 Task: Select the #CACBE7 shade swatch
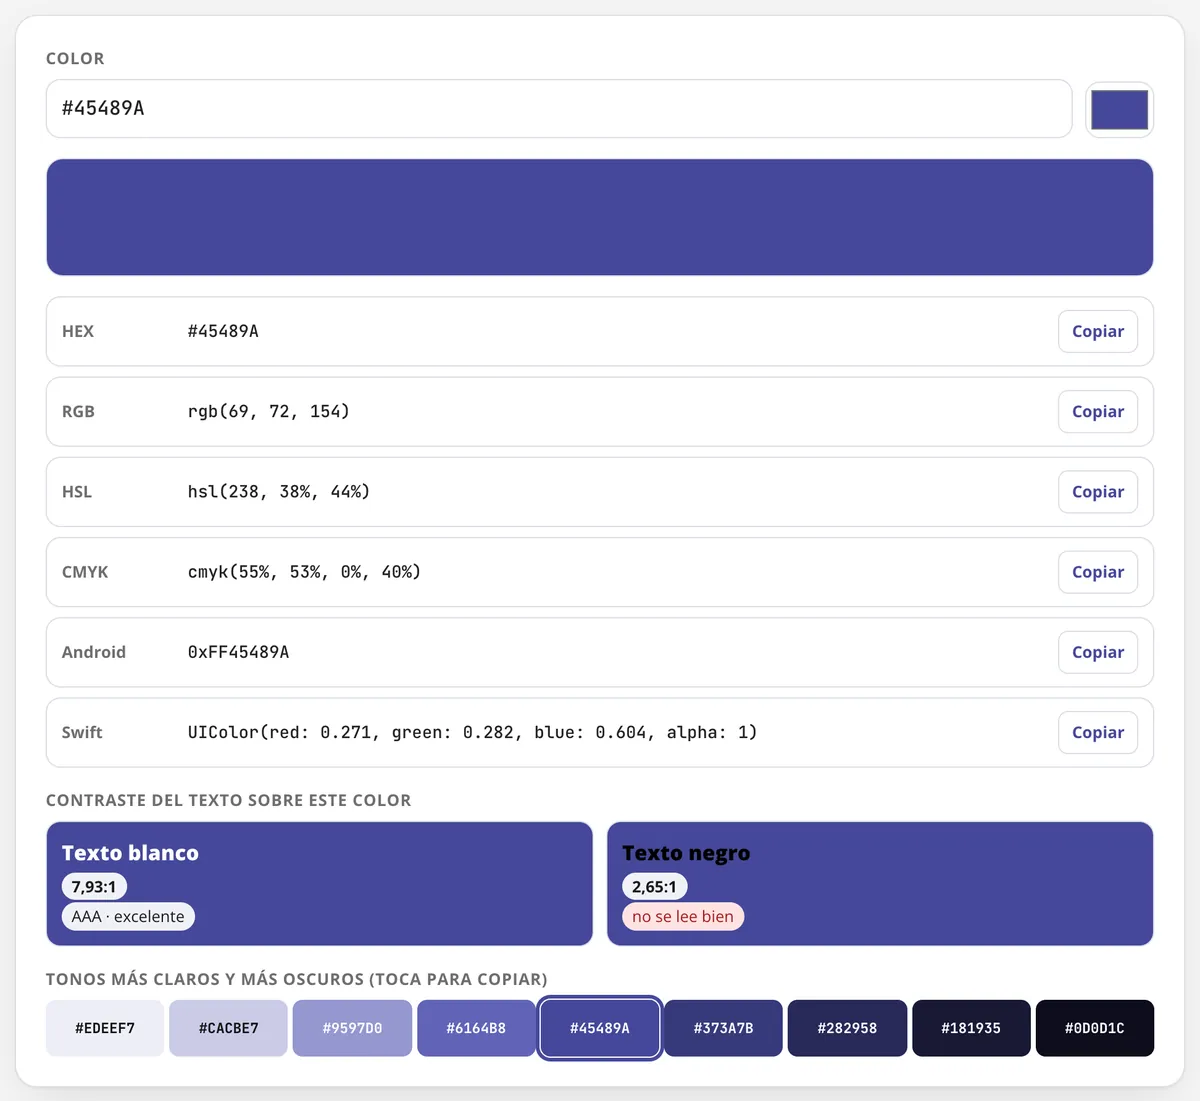point(229,1028)
